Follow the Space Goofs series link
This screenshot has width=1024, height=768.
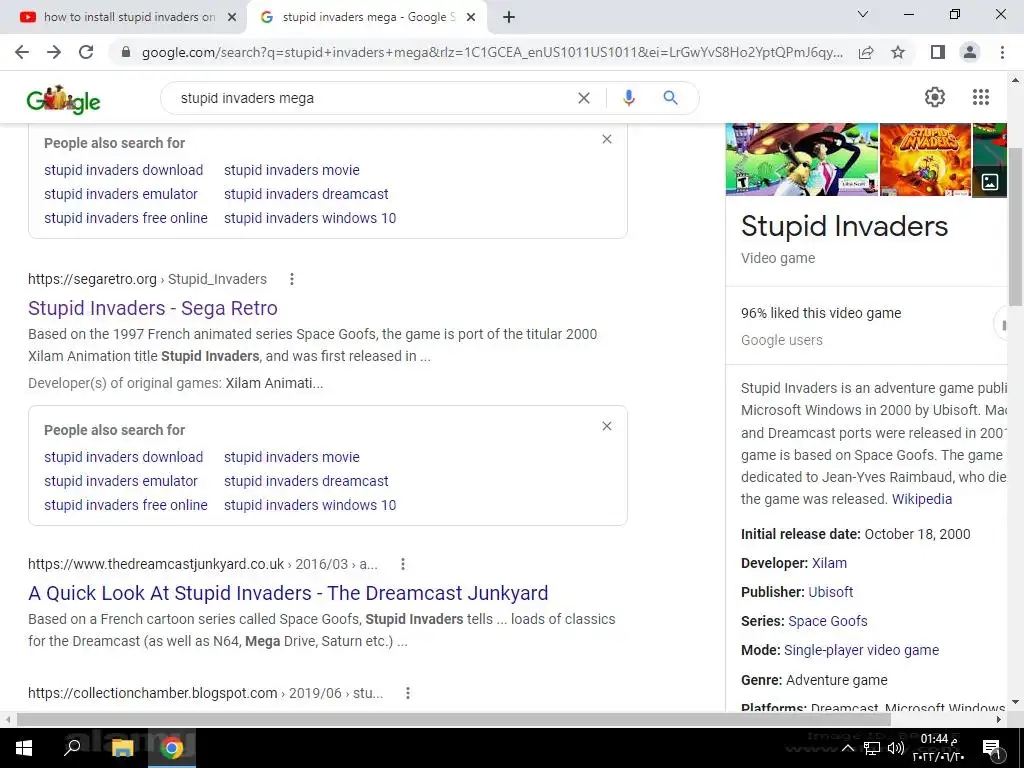click(x=827, y=621)
